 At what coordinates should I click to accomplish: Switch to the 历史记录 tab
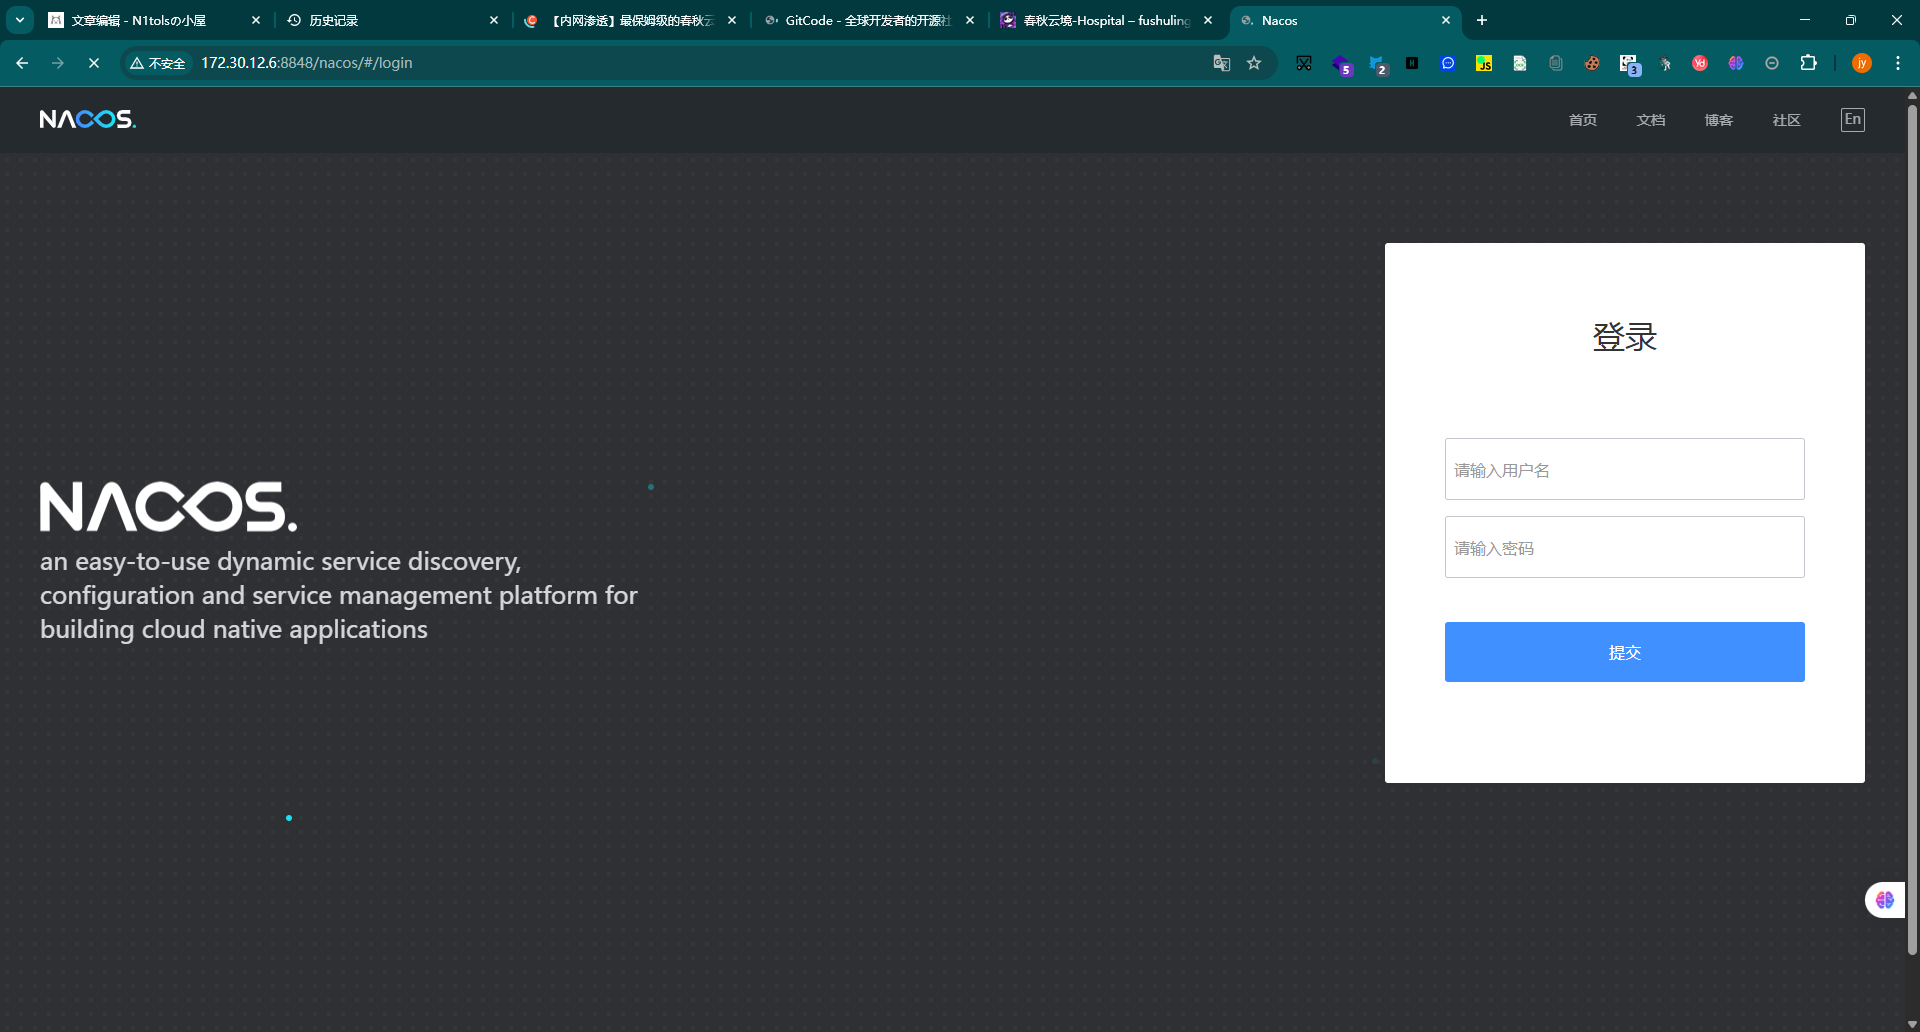point(390,20)
